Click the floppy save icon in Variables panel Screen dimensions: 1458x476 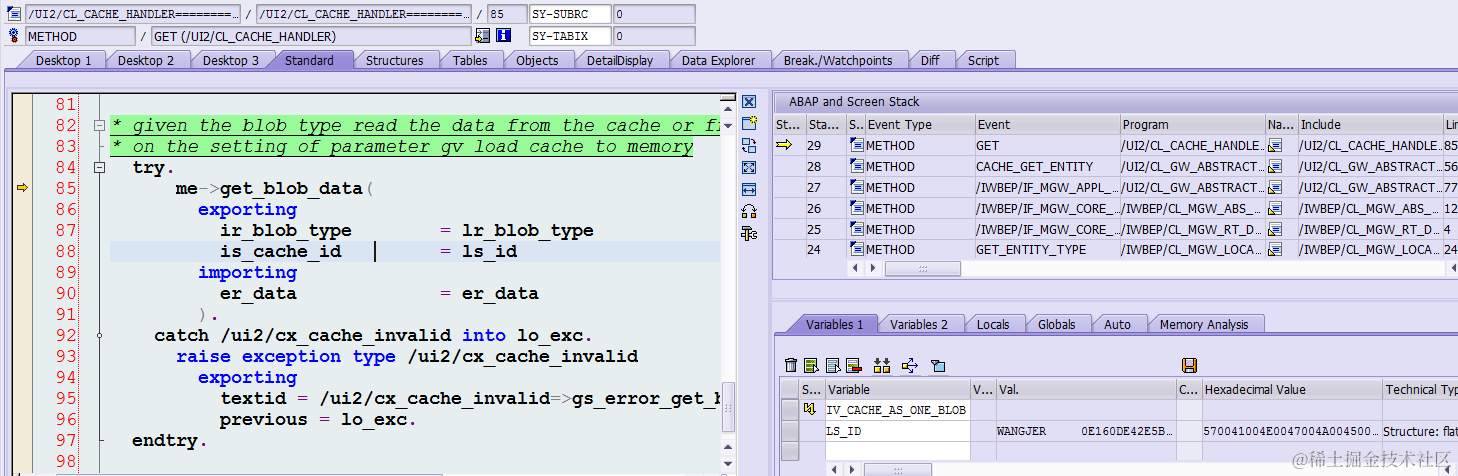1189,366
